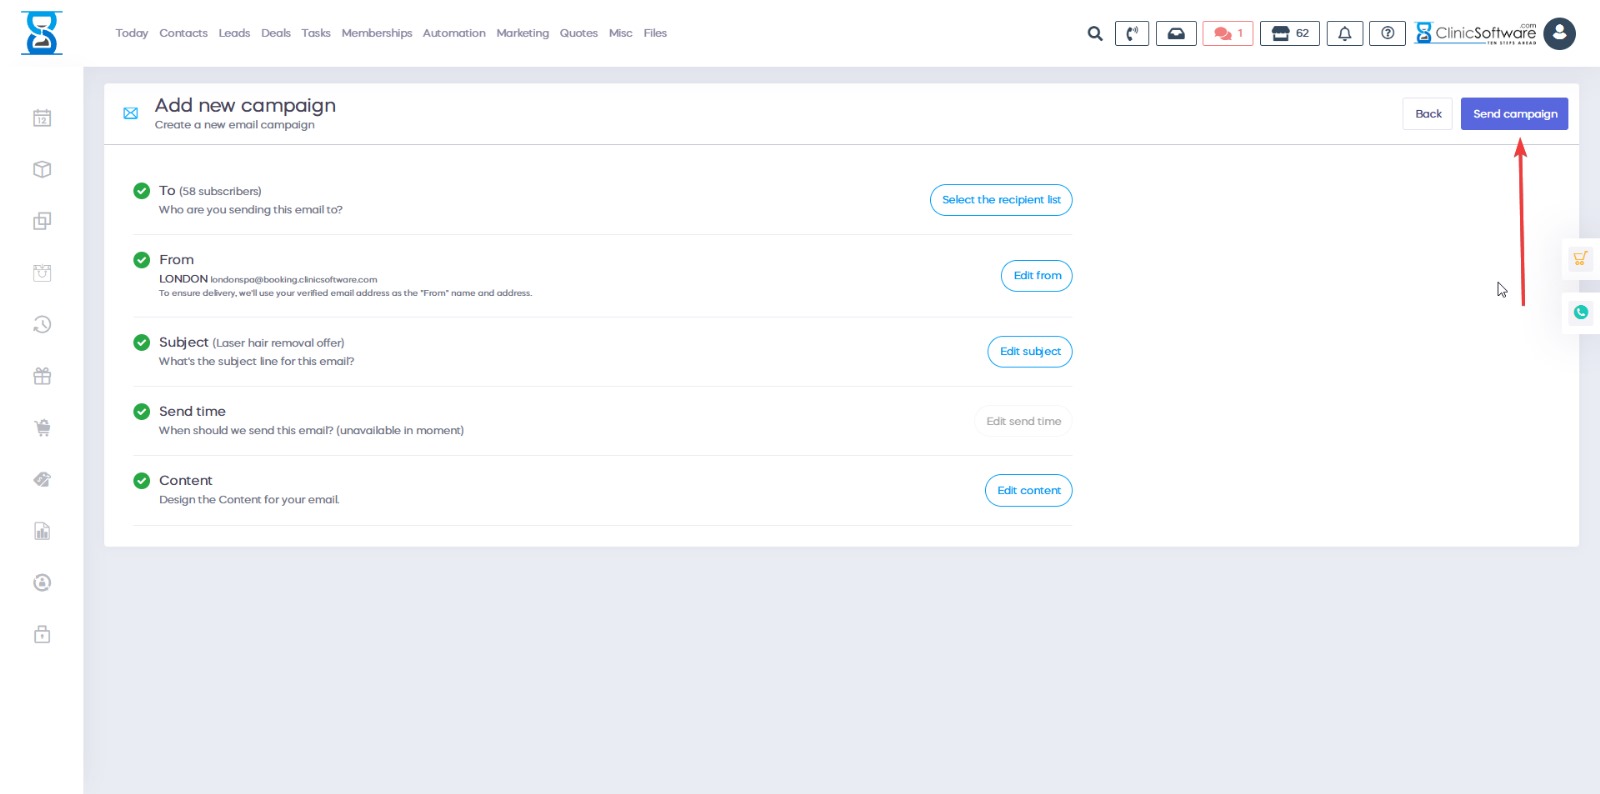Click the ClinicSoftware hourglass logo
1600x794 pixels.
point(42,33)
